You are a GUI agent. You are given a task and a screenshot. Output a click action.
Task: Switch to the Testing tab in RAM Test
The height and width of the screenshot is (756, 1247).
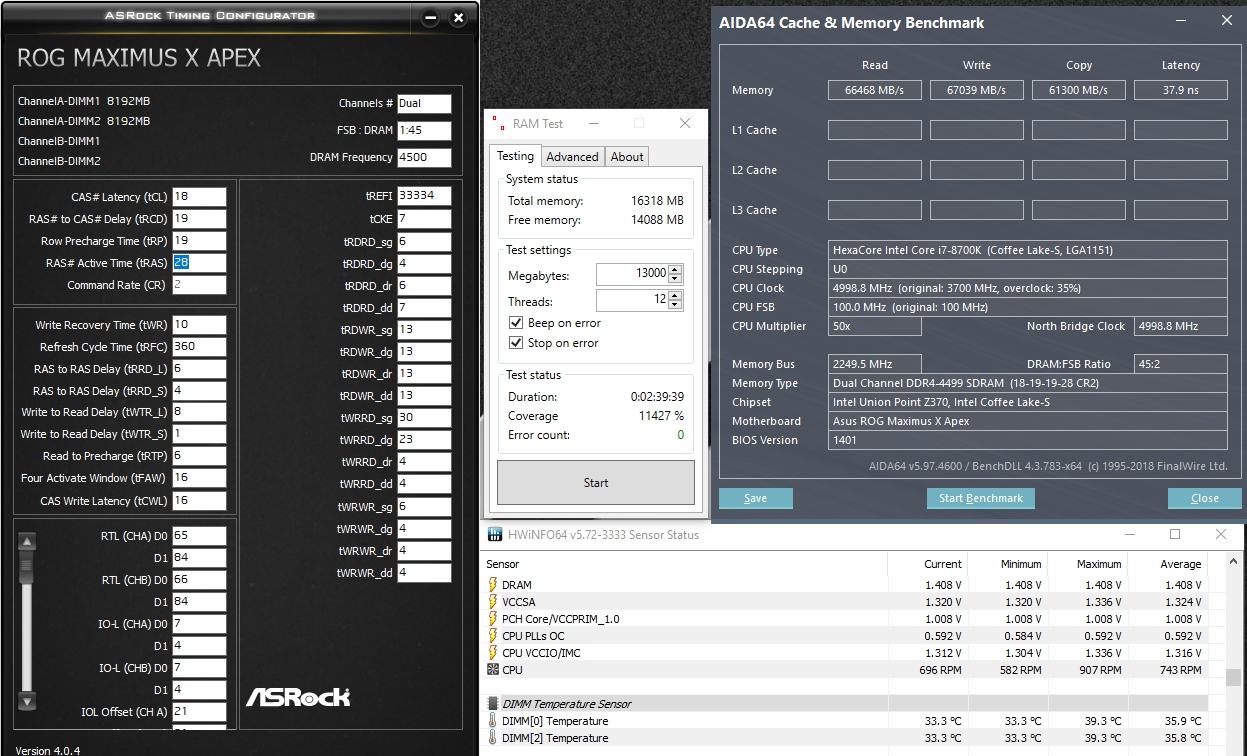[516, 156]
